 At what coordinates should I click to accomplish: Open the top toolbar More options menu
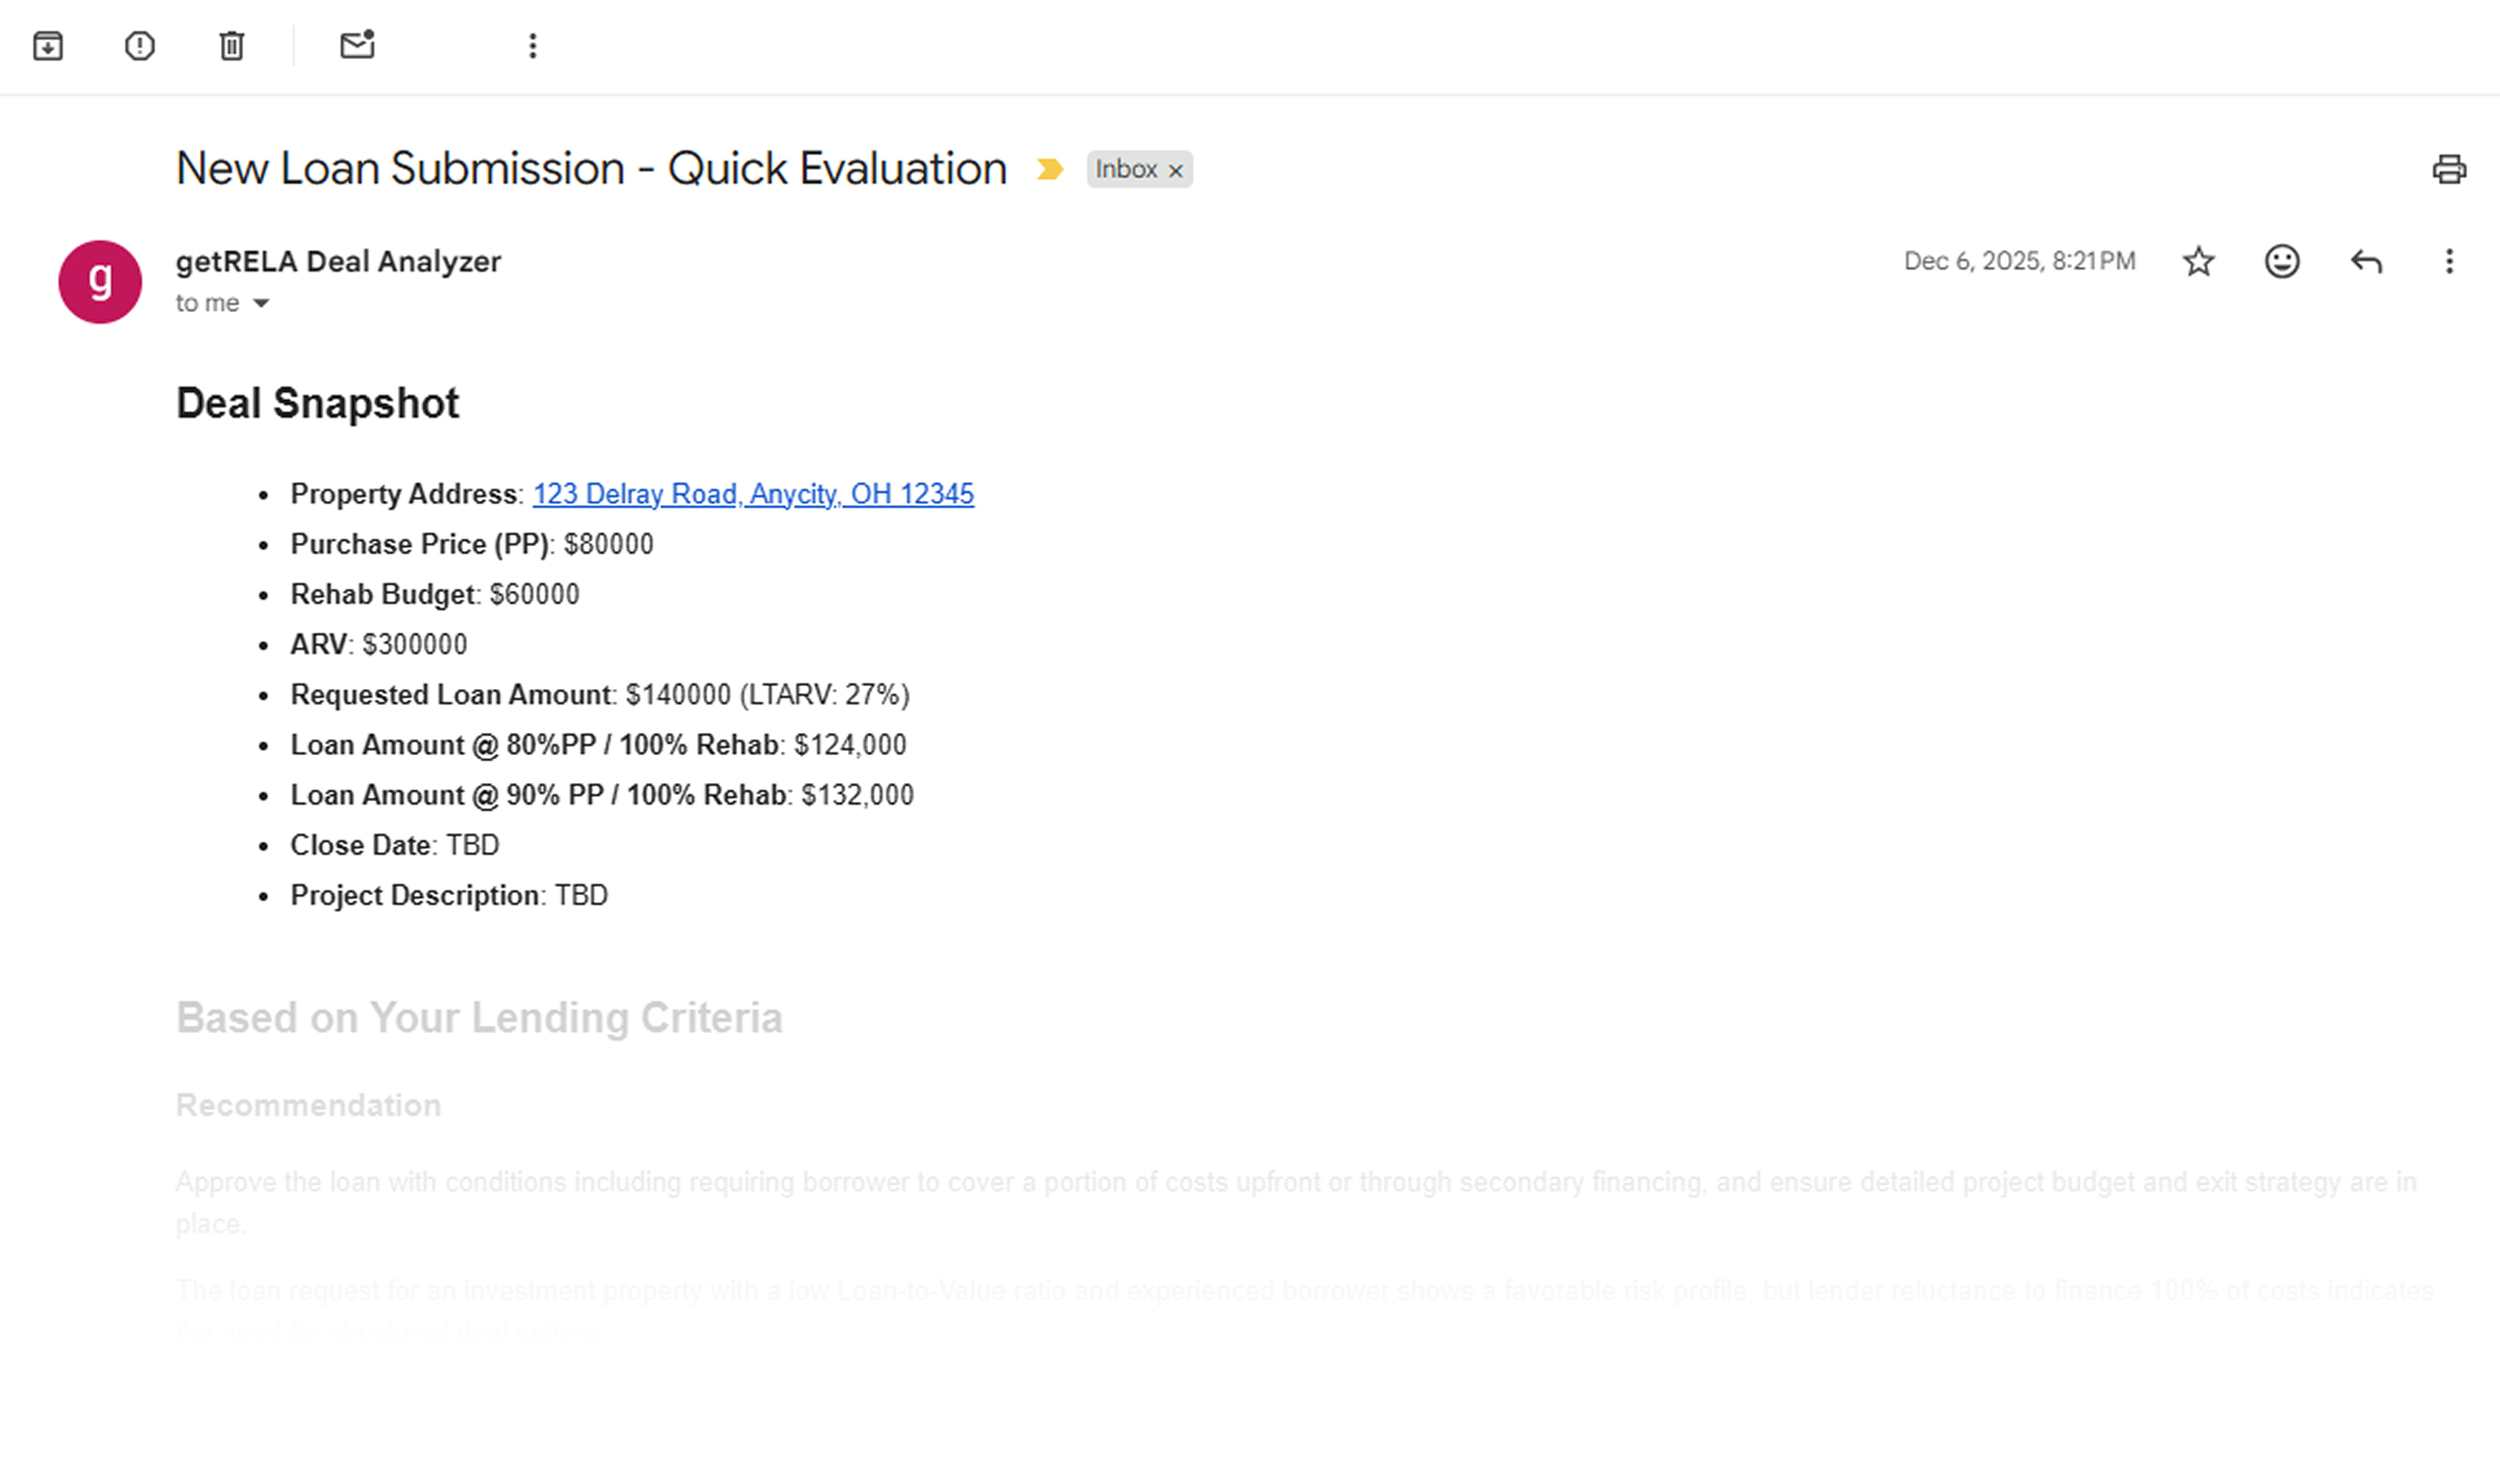click(x=533, y=46)
